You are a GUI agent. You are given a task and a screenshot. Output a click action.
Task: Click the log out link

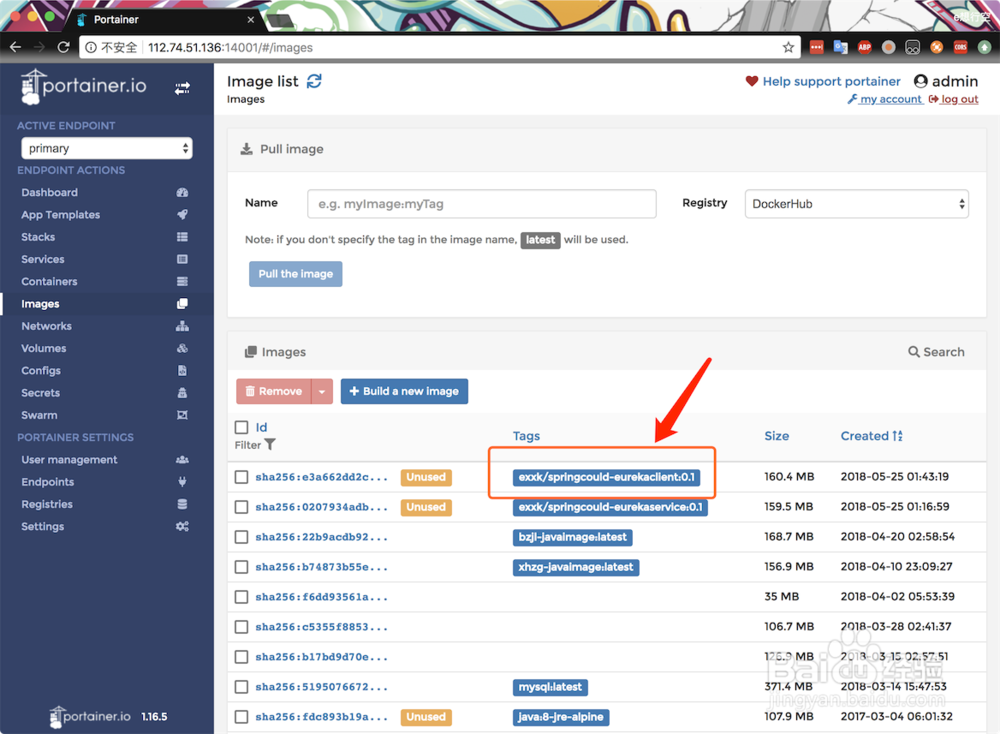click(954, 99)
